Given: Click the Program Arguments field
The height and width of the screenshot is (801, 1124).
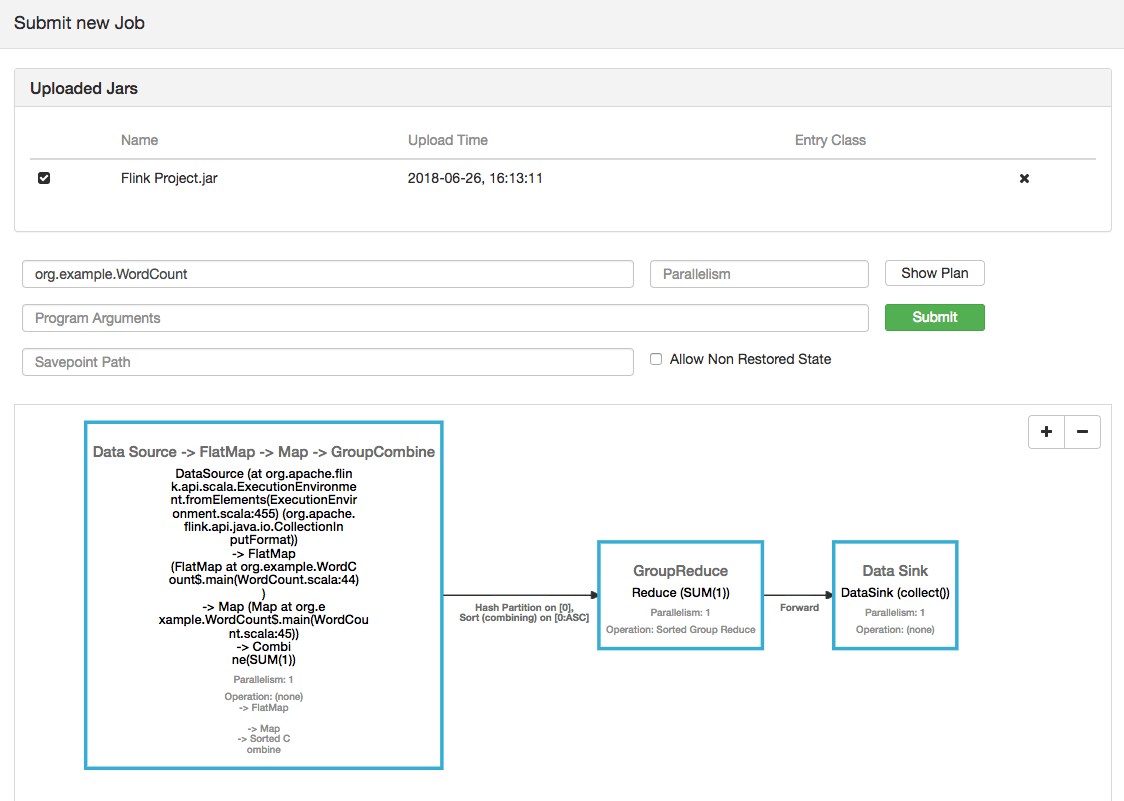Looking at the screenshot, I should tap(445, 318).
